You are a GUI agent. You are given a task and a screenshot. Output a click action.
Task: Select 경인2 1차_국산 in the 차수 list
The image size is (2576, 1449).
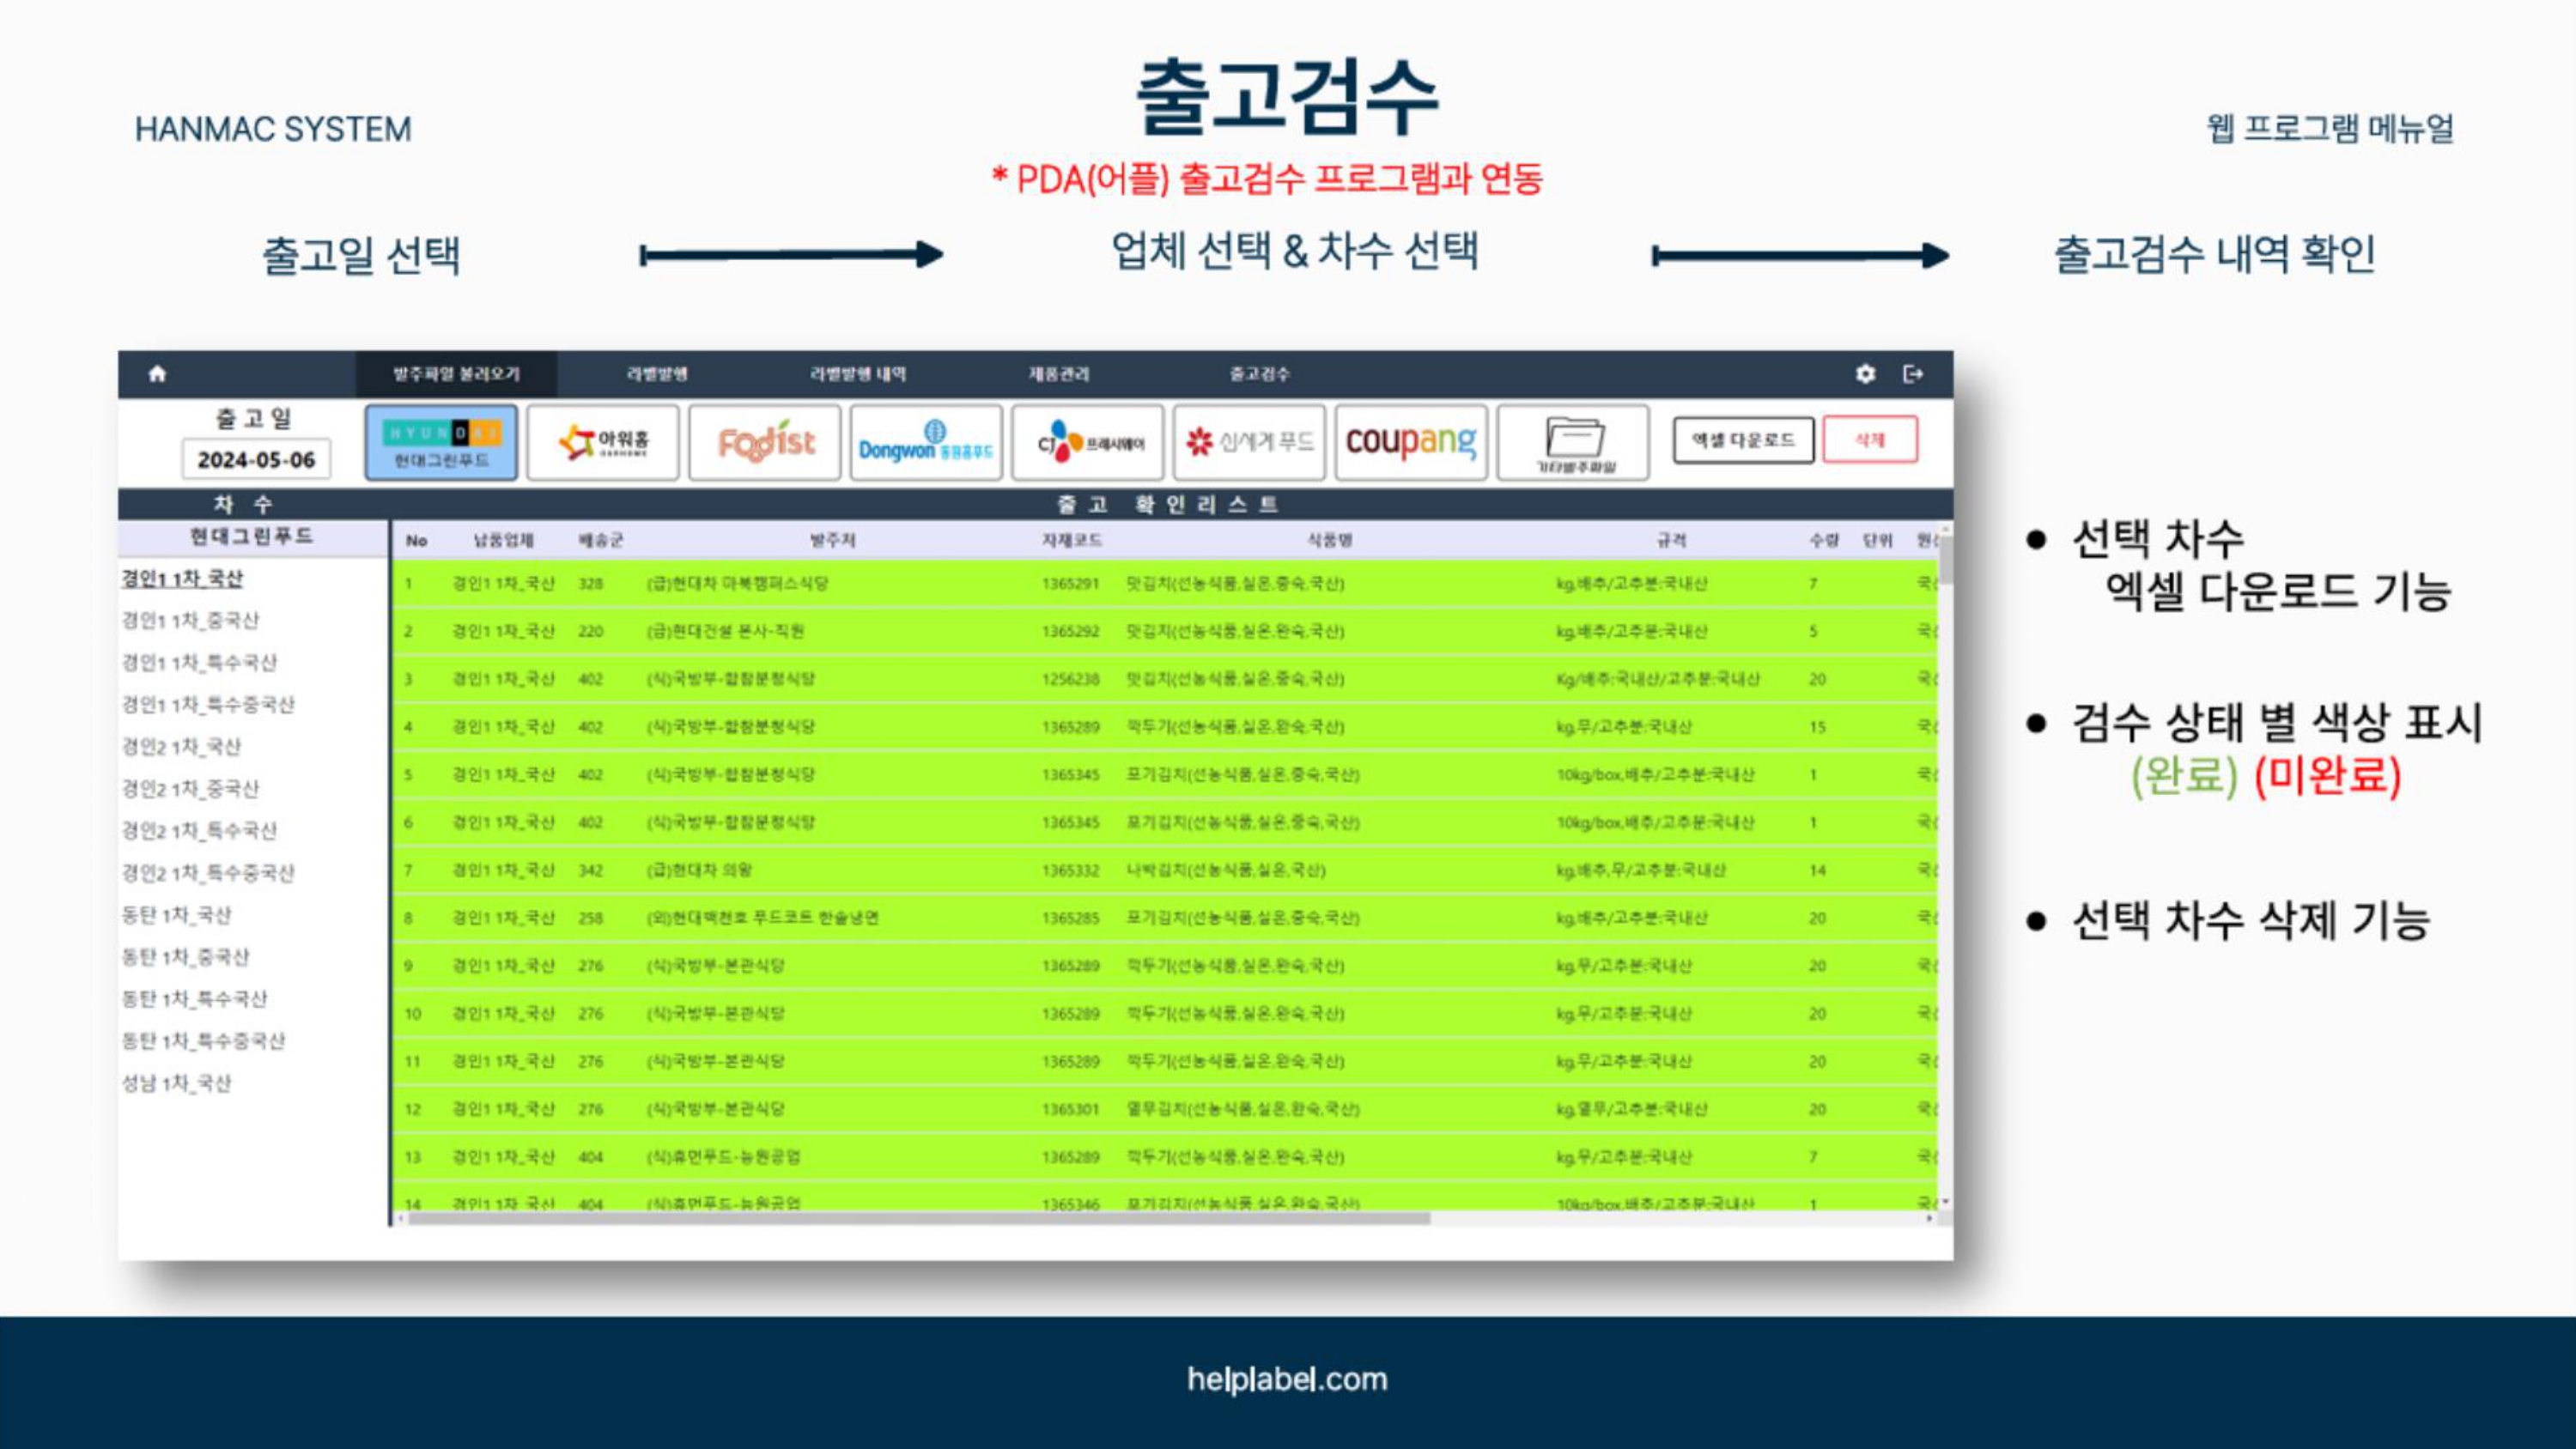(x=181, y=747)
